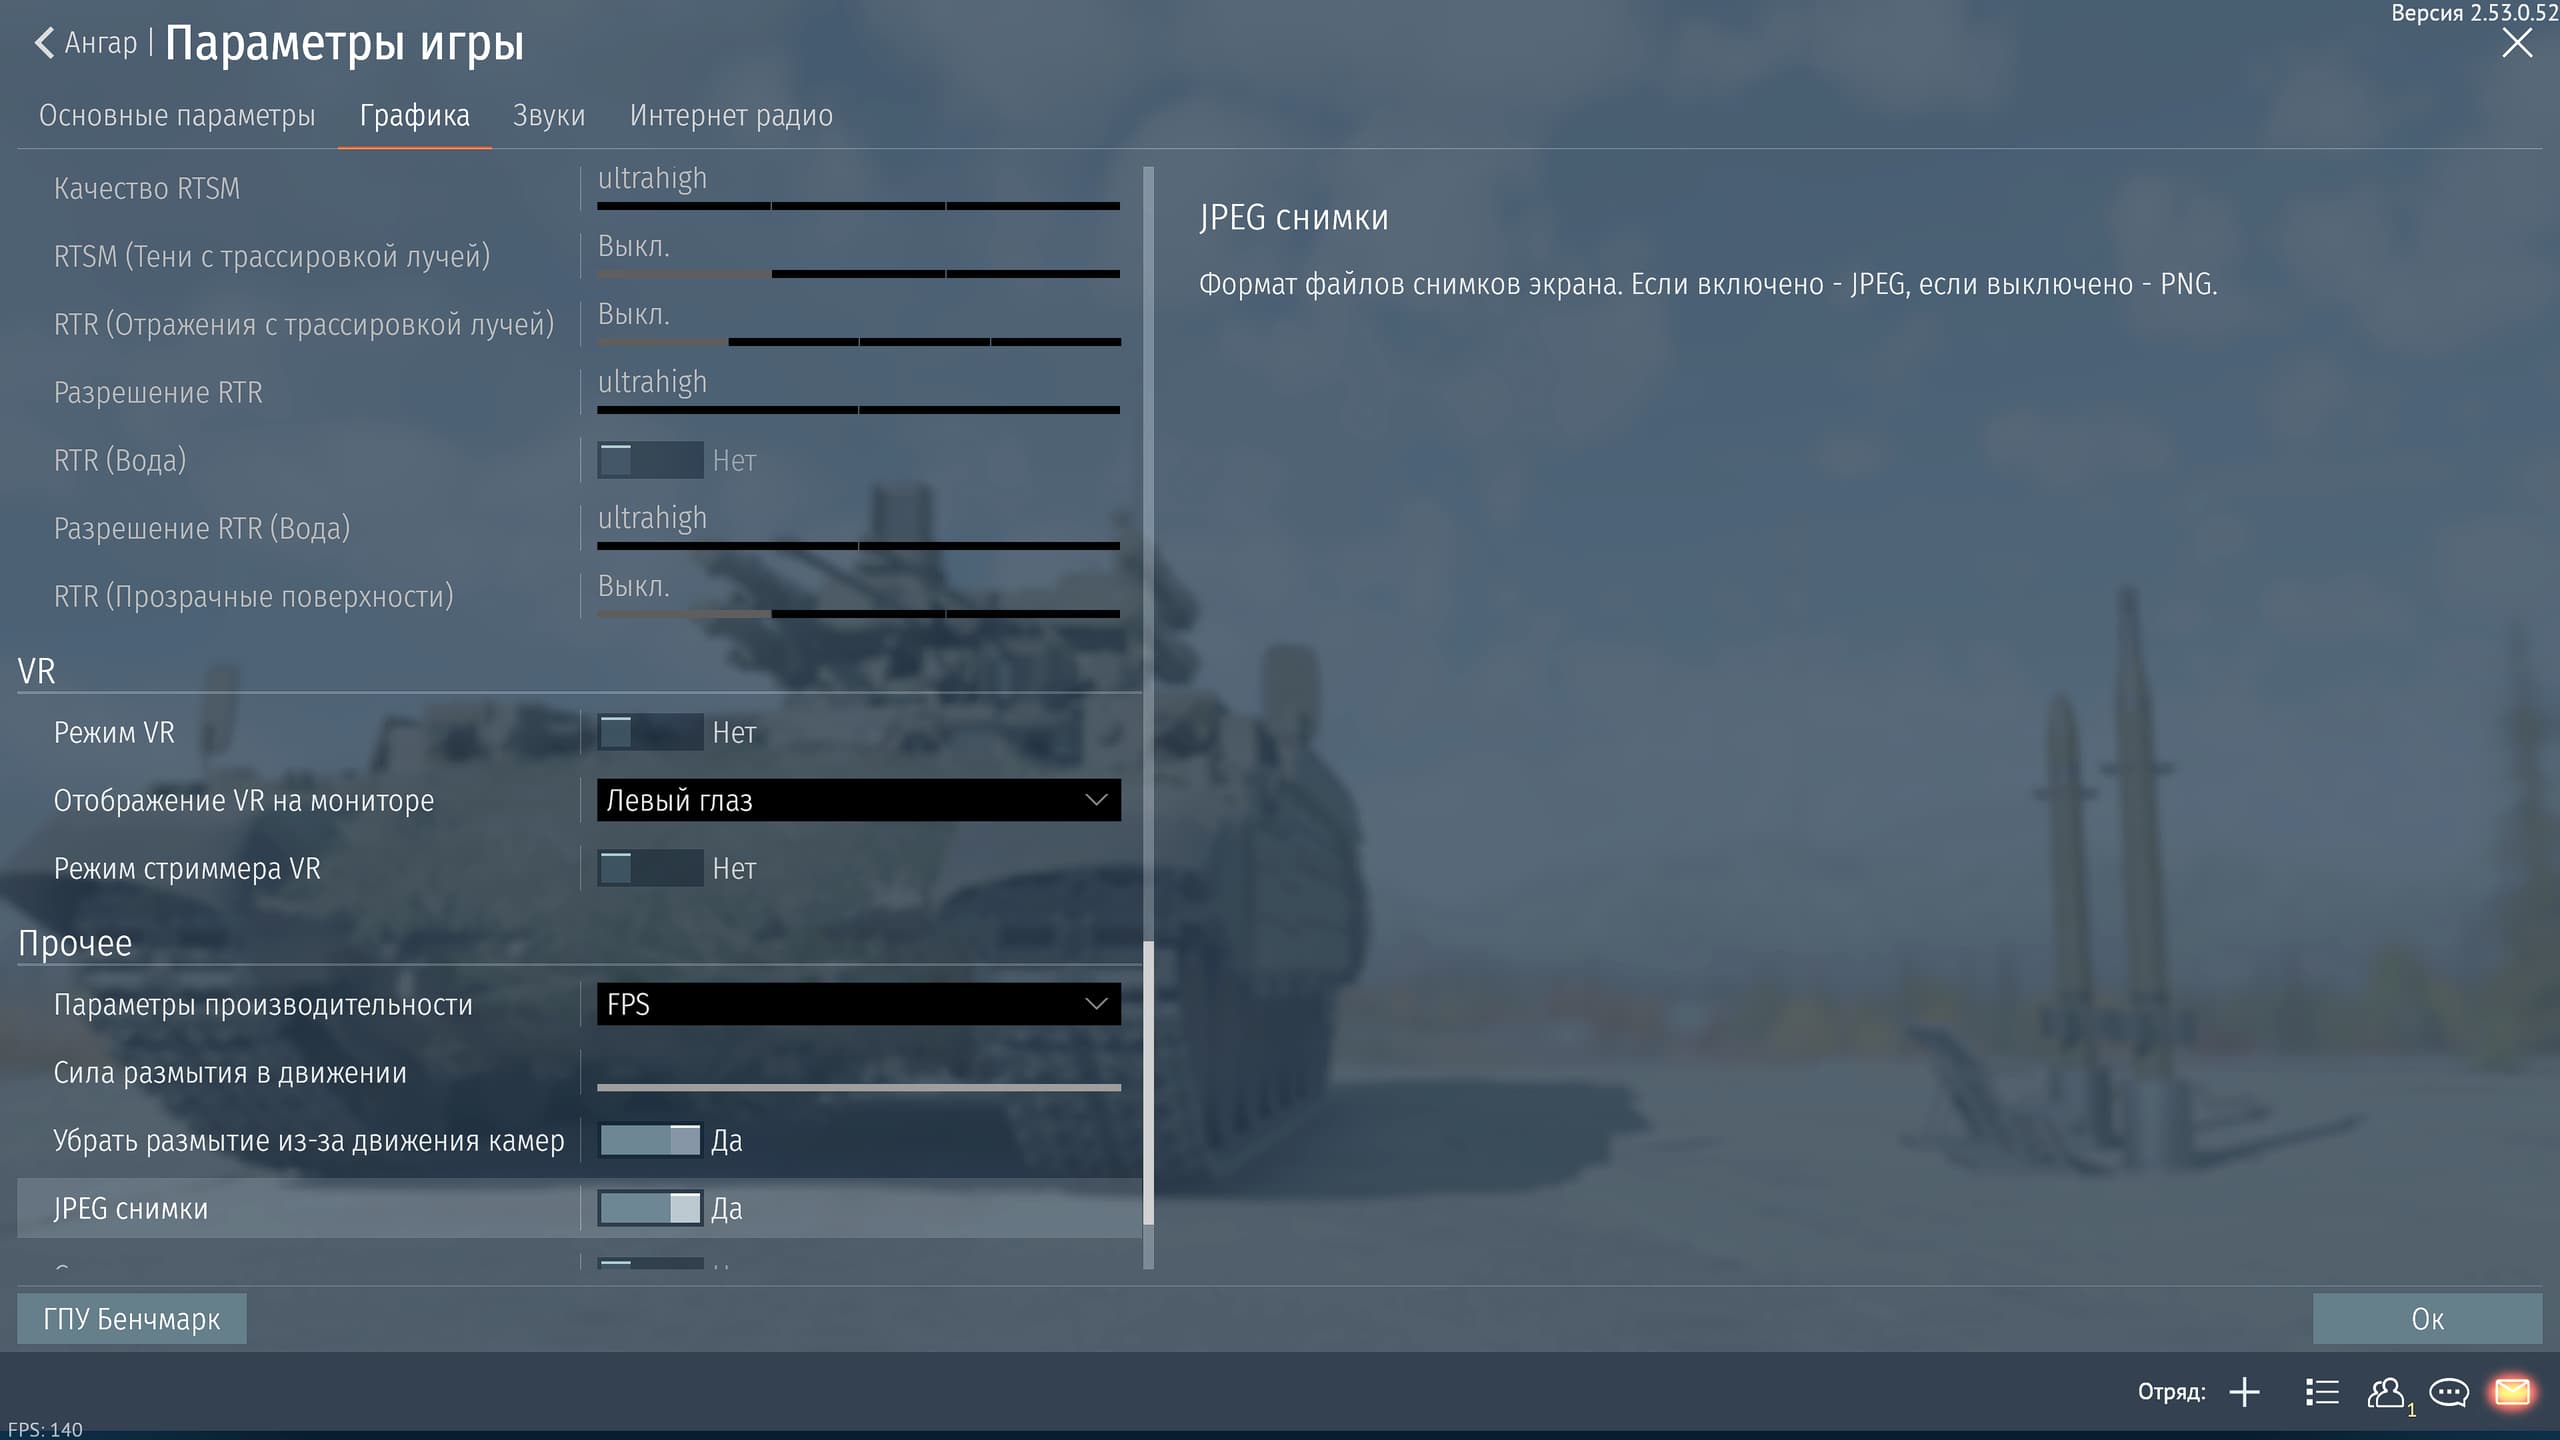Toggle Режим стриммера VR switch
The width and height of the screenshot is (2560, 1440).
pos(650,868)
